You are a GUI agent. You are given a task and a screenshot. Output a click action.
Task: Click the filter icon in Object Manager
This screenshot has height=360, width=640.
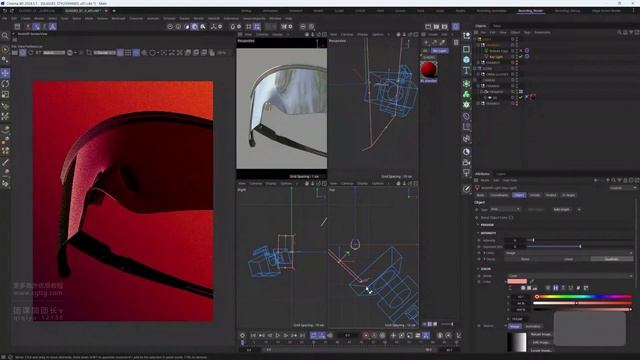[x=631, y=32]
